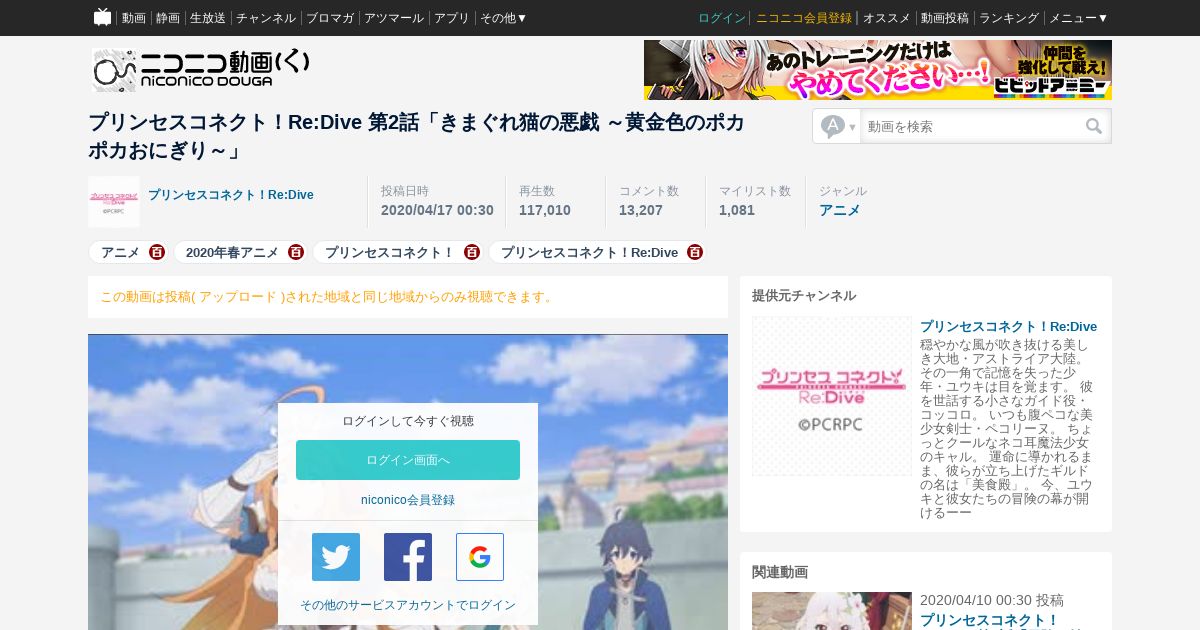Log in with the Facebook icon

pyautogui.click(x=408, y=557)
